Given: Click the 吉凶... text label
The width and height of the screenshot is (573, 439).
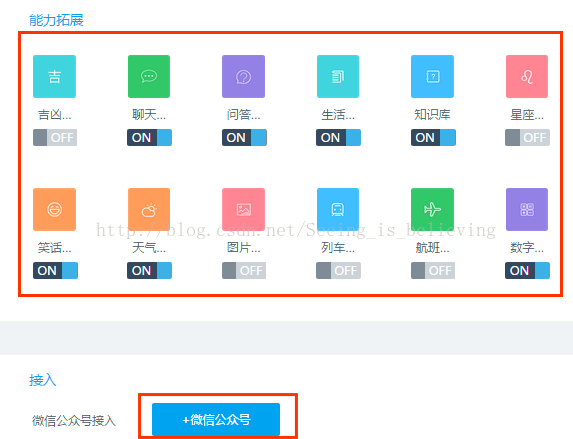Looking at the screenshot, I should [x=55, y=115].
